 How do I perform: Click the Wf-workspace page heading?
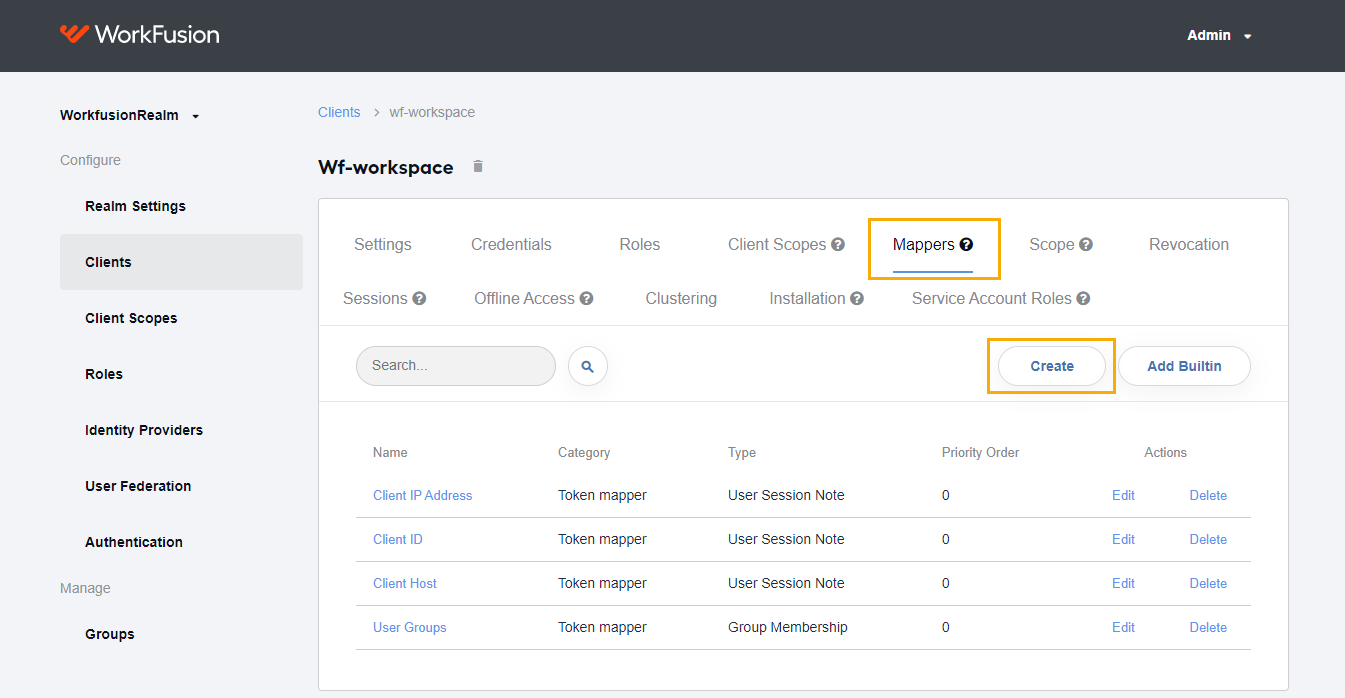tap(386, 167)
